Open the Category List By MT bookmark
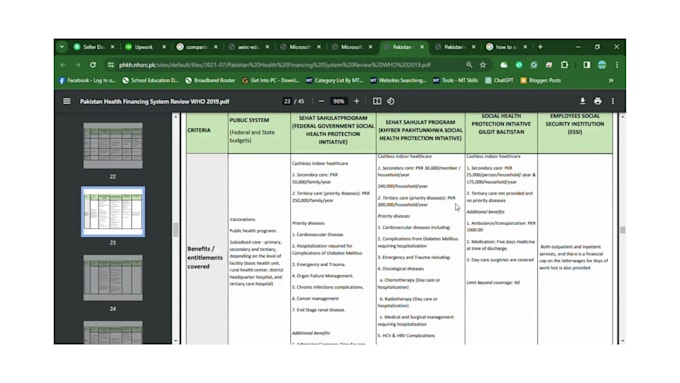Screen dimensions: 680x383 [x=334, y=80]
